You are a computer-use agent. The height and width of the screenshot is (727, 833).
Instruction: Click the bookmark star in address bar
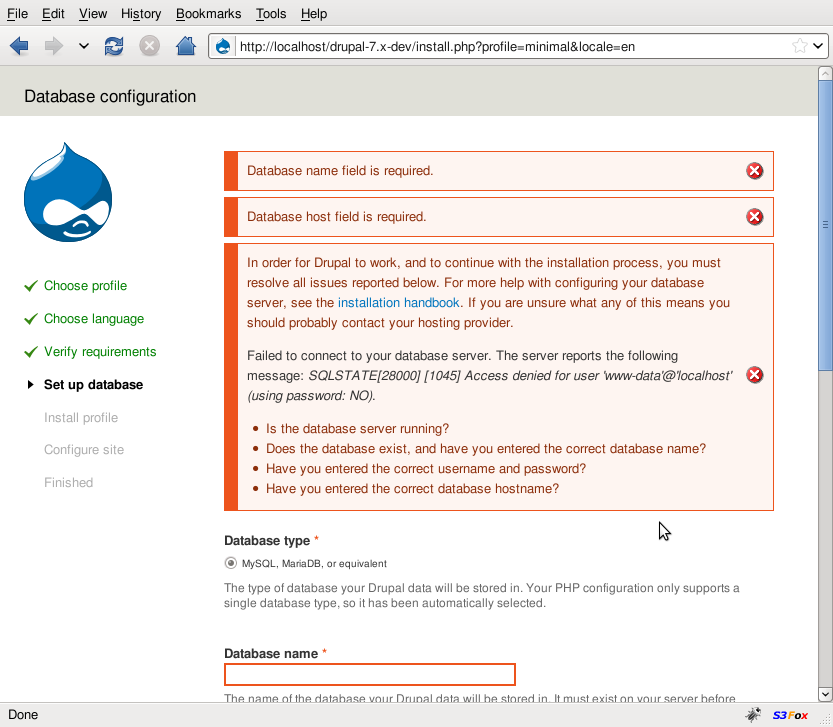click(x=800, y=46)
